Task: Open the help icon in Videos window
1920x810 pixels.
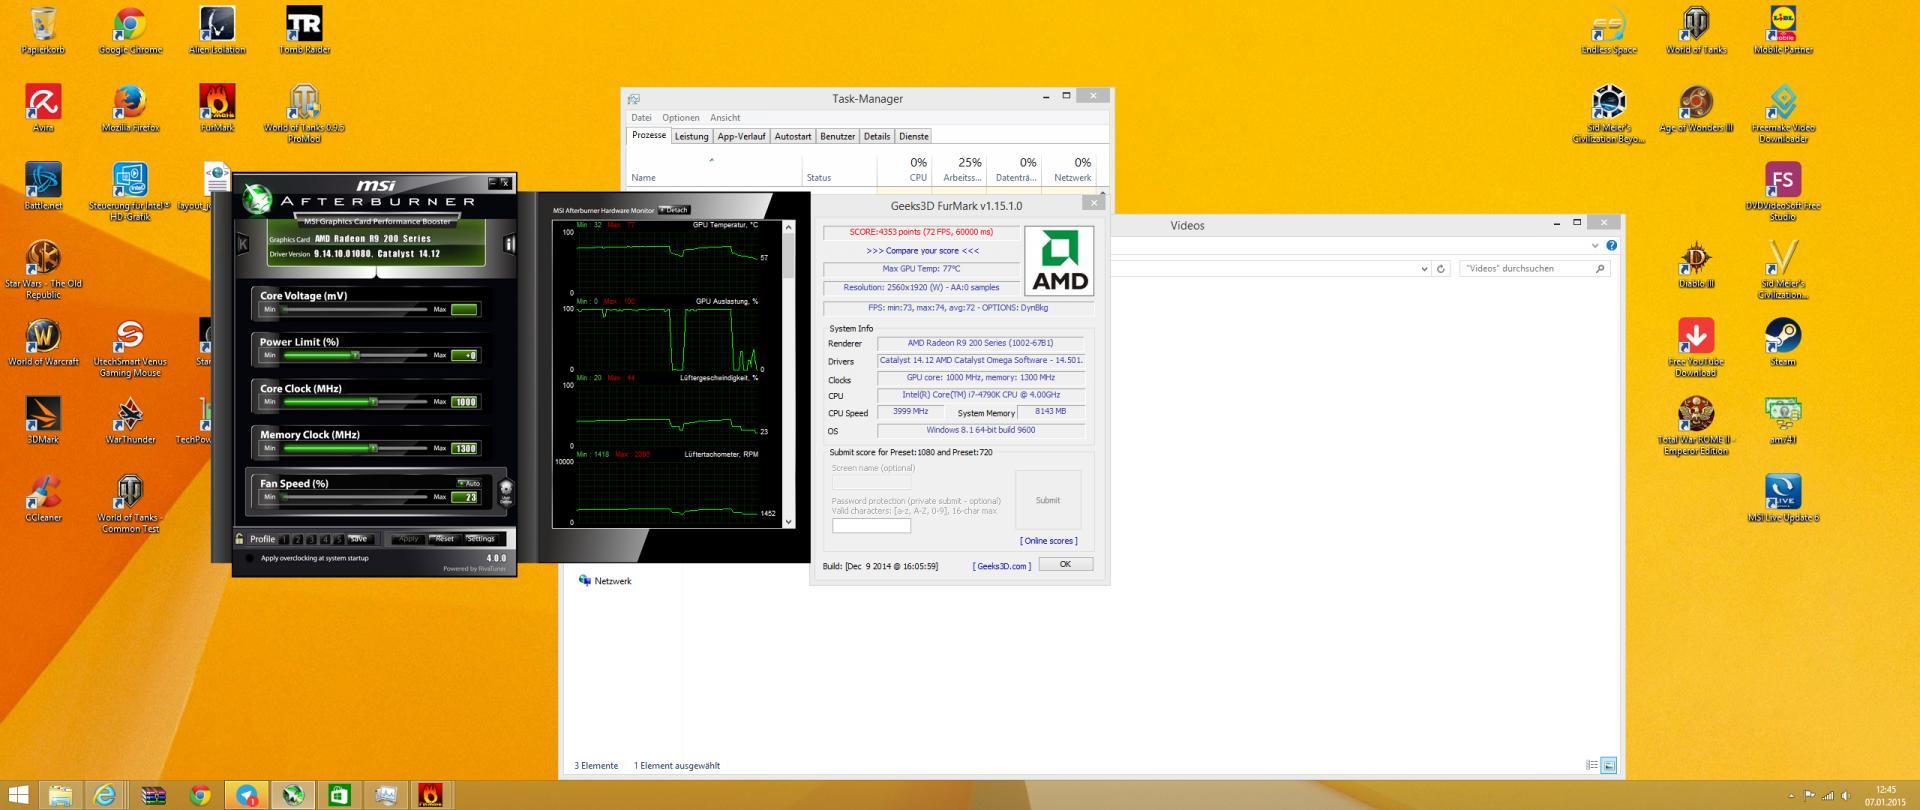Action: click(x=1611, y=245)
